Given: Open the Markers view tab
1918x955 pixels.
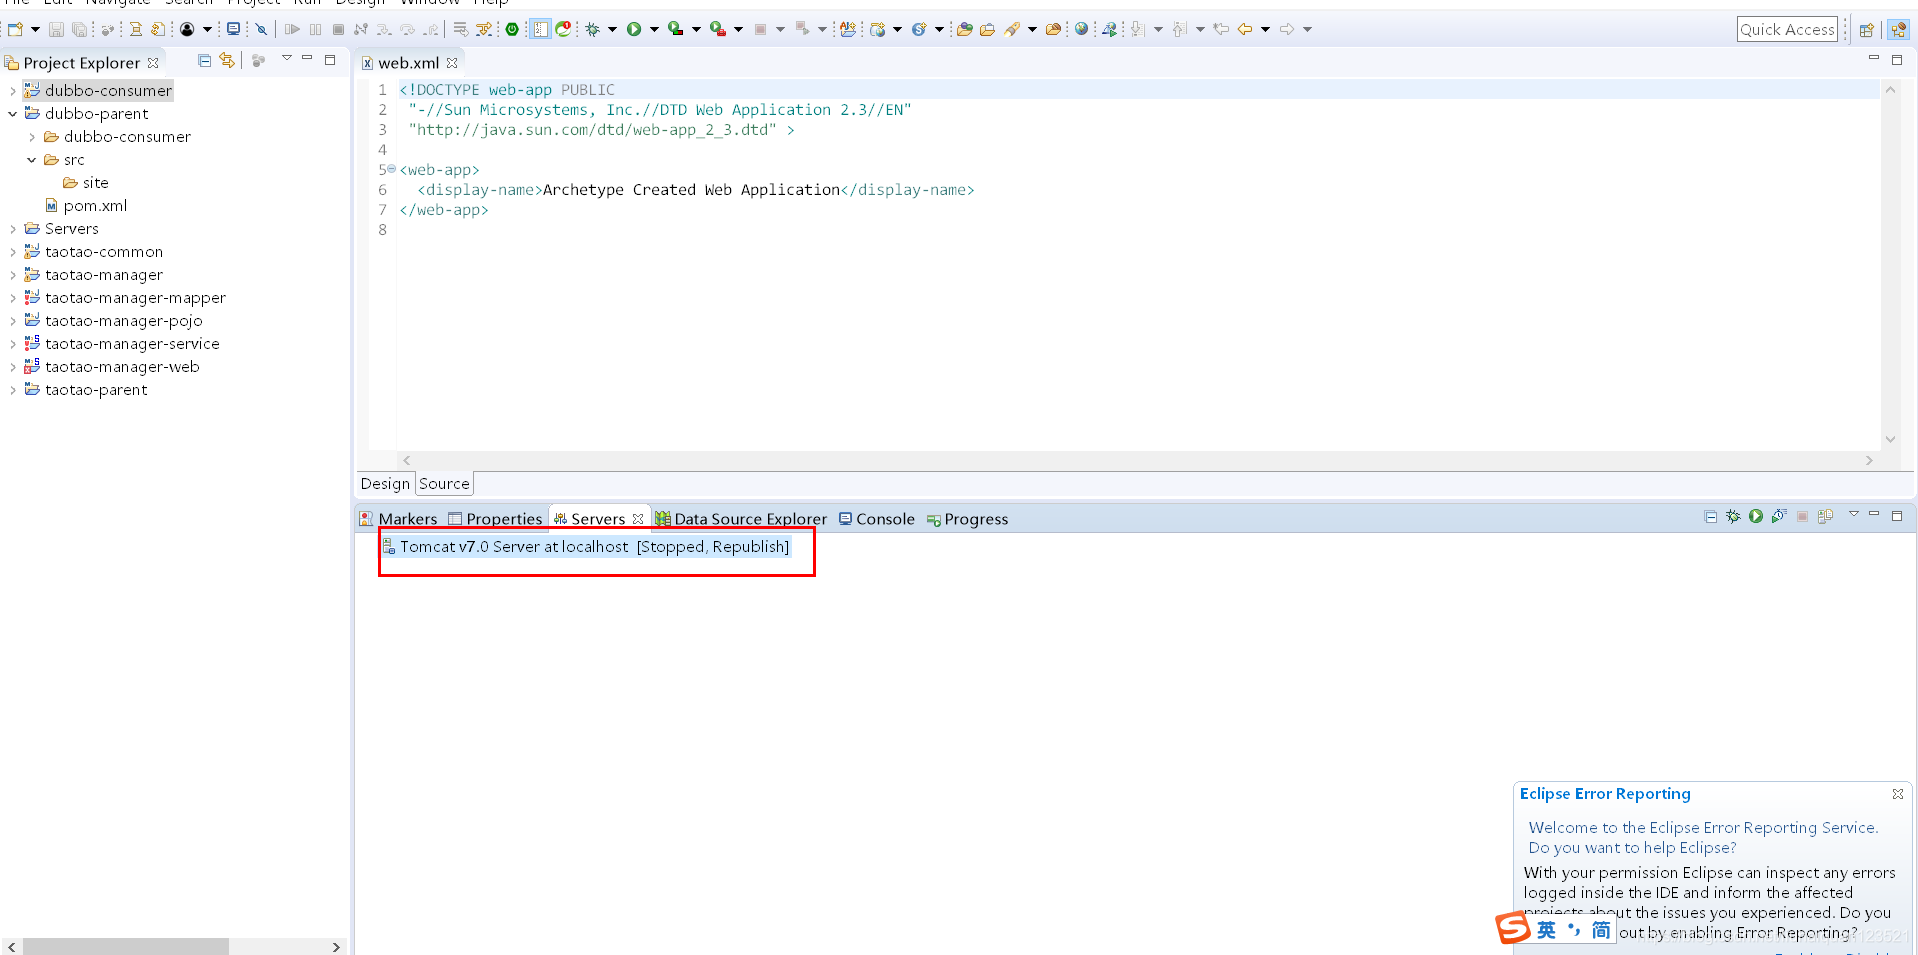Looking at the screenshot, I should (x=398, y=519).
